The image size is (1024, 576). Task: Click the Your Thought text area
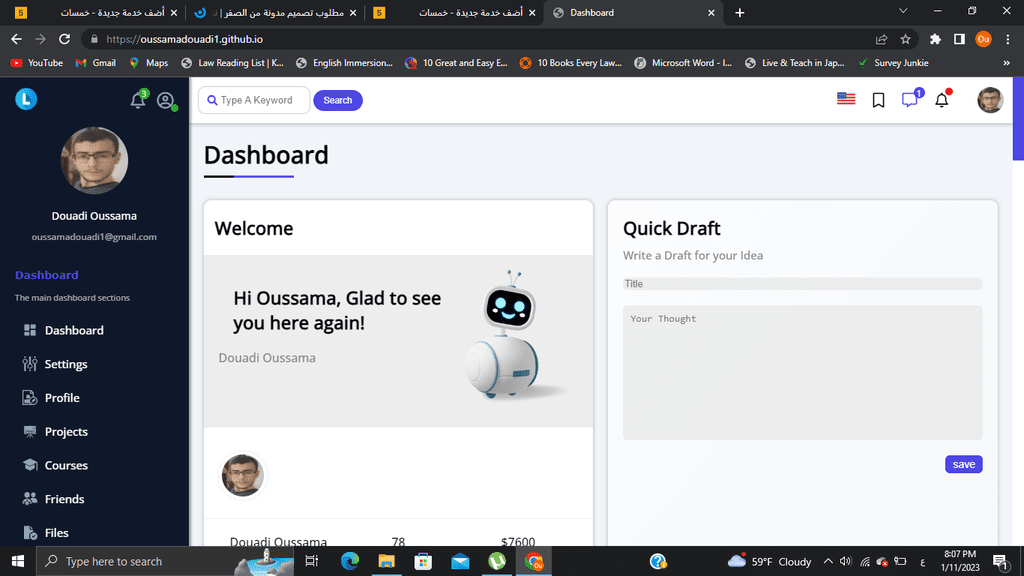(x=802, y=372)
